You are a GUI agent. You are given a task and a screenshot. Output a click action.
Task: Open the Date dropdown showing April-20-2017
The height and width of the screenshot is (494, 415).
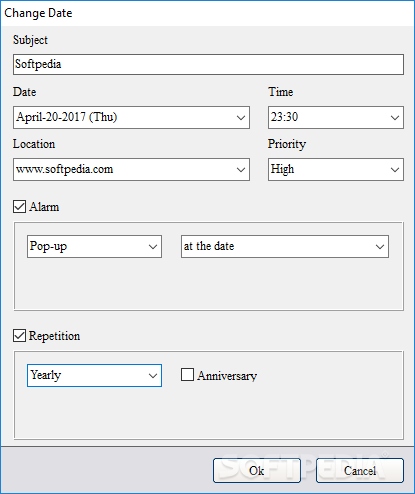(x=131, y=117)
